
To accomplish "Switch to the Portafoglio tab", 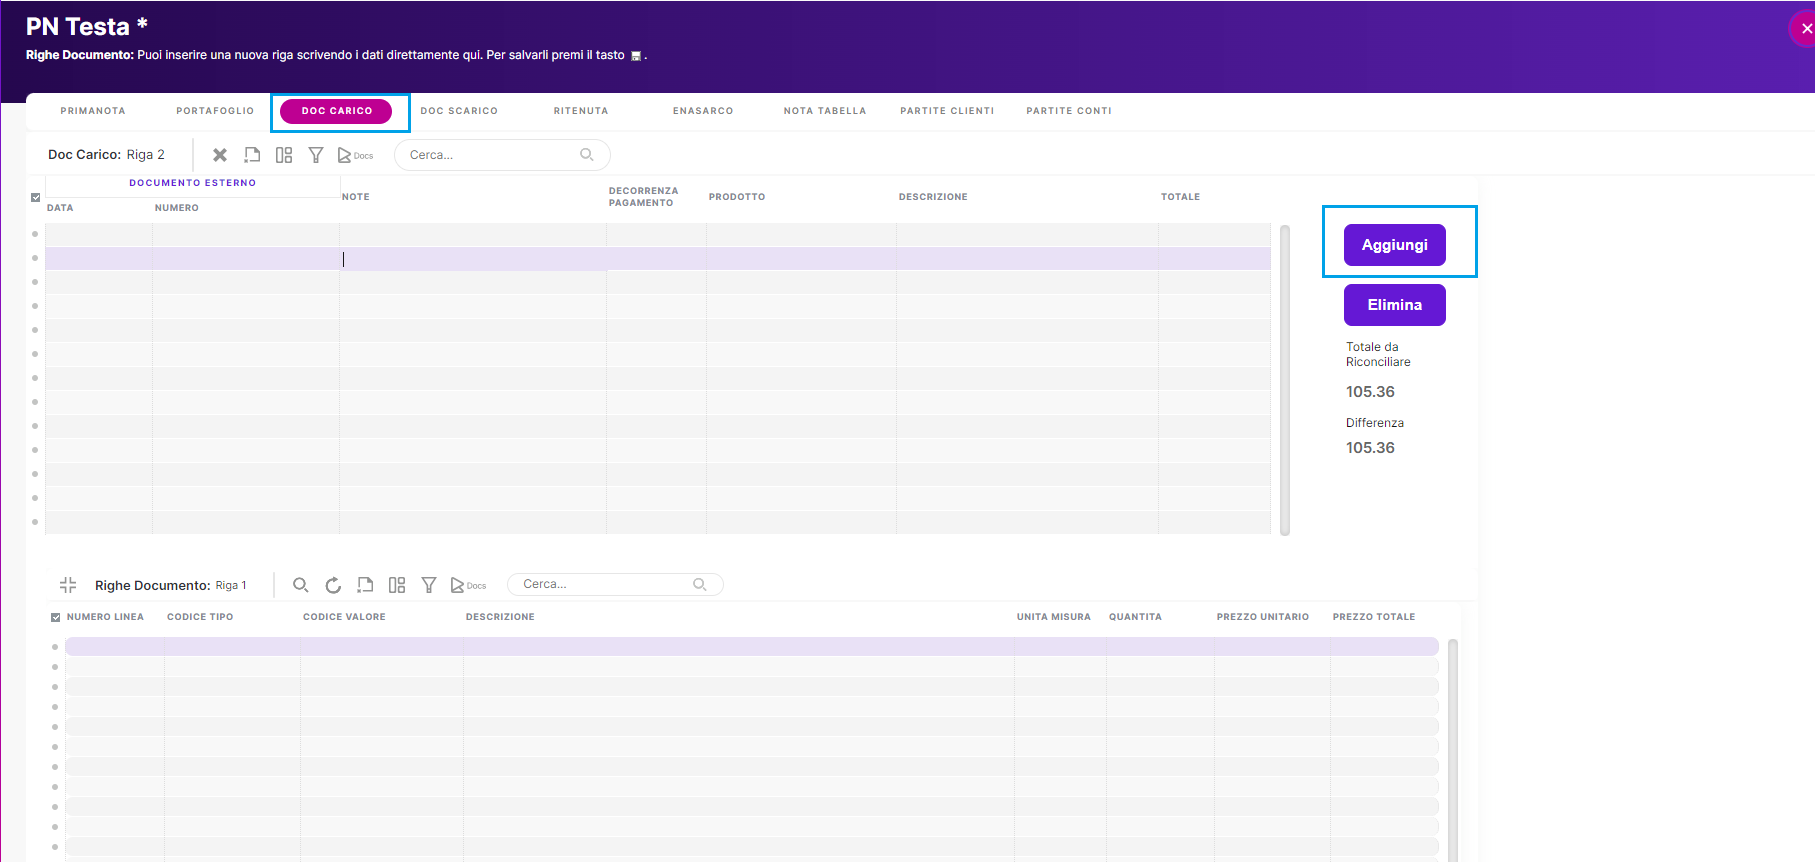I will (215, 111).
